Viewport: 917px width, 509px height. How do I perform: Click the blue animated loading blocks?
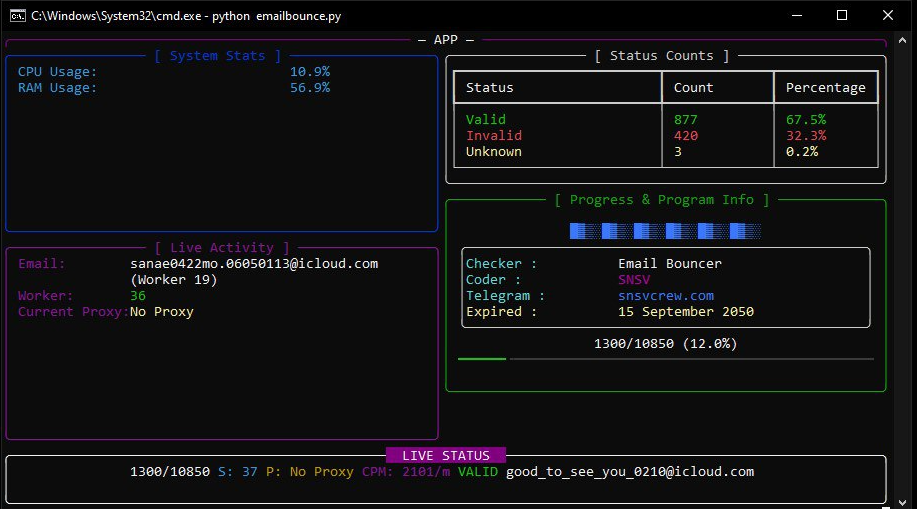[x=665, y=231]
